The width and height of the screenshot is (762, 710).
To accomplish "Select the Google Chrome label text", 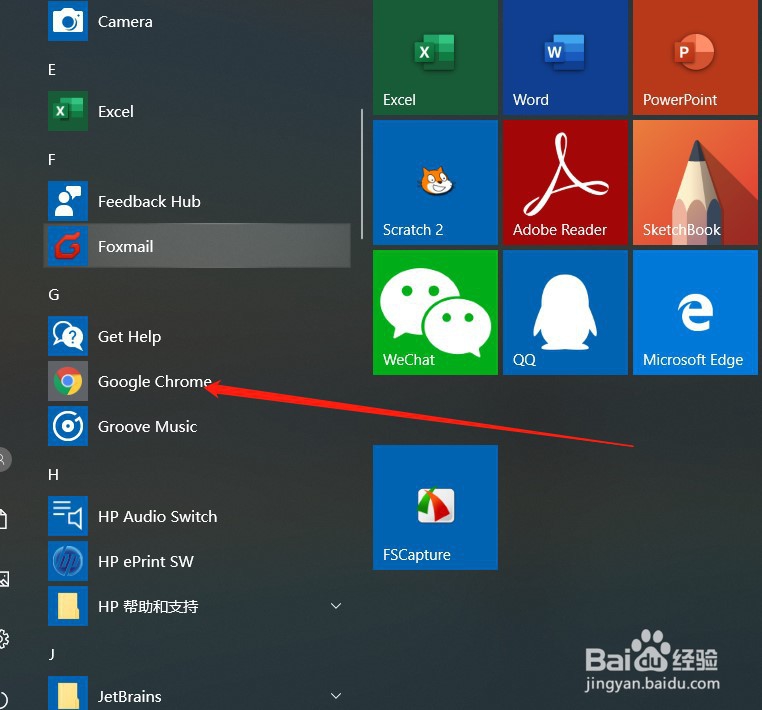I will (155, 381).
